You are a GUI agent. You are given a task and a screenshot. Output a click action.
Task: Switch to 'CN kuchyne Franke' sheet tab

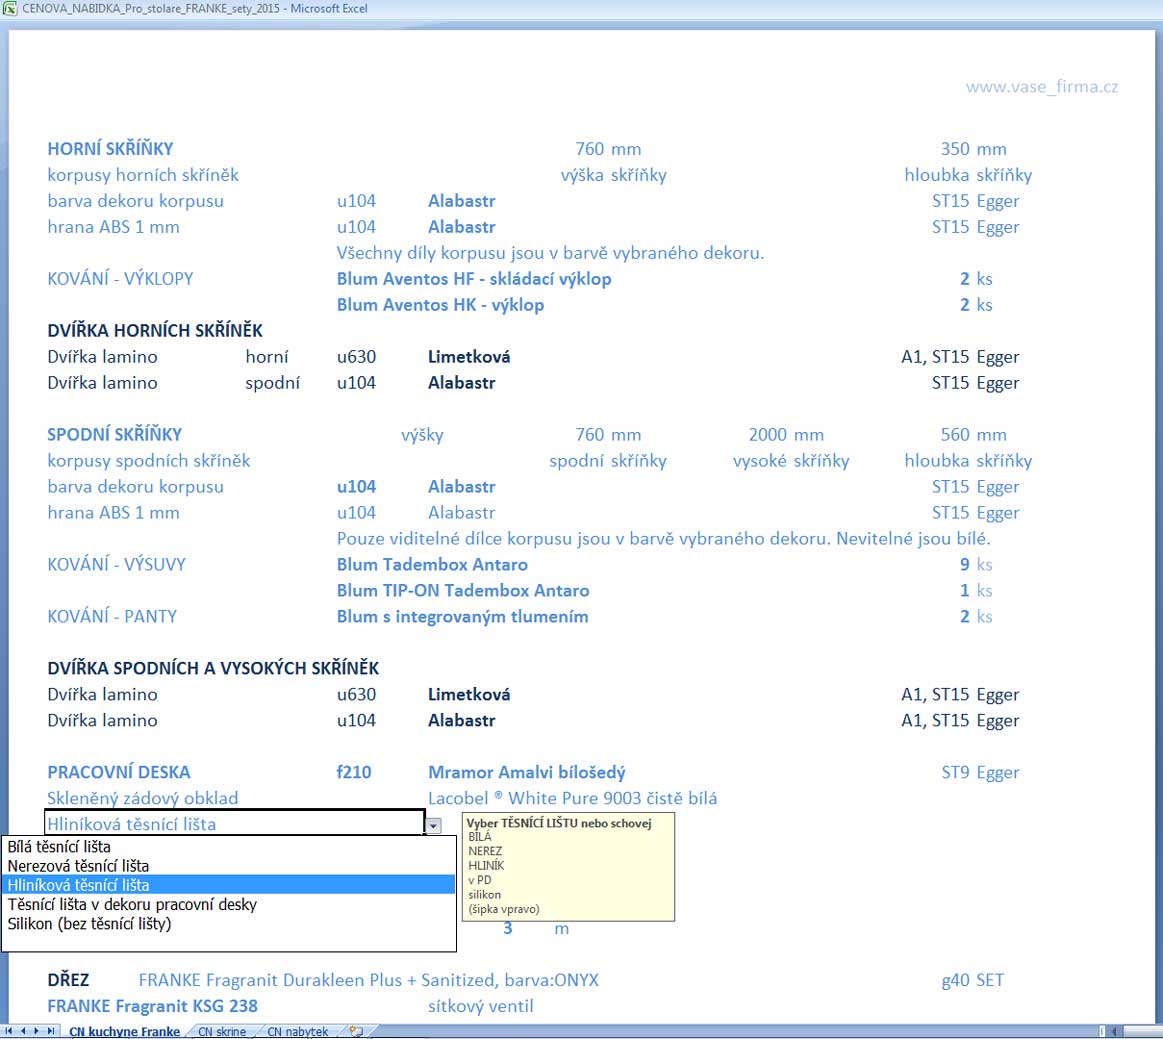(x=124, y=1032)
